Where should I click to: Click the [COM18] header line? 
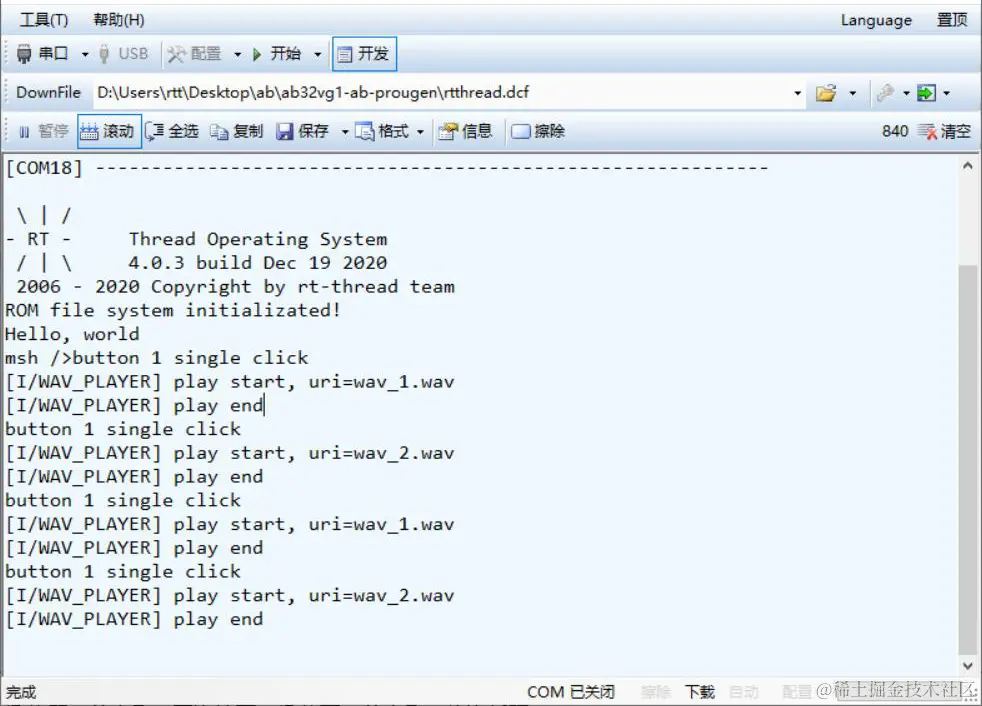tap(386, 168)
